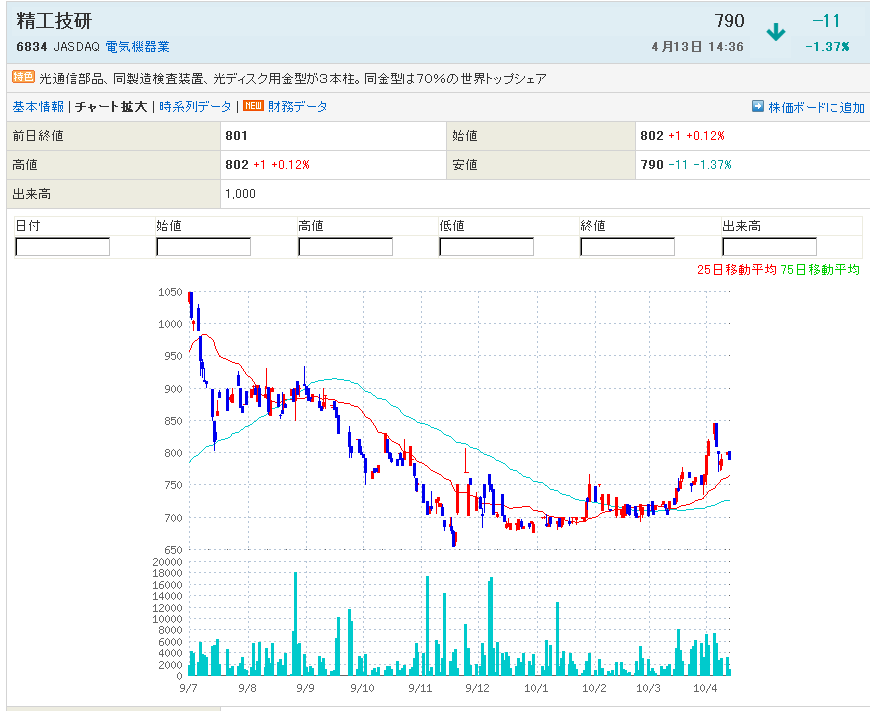Screen dimensions: 870x711
Task: Select the チャート拡大 tab
Action: [111, 107]
